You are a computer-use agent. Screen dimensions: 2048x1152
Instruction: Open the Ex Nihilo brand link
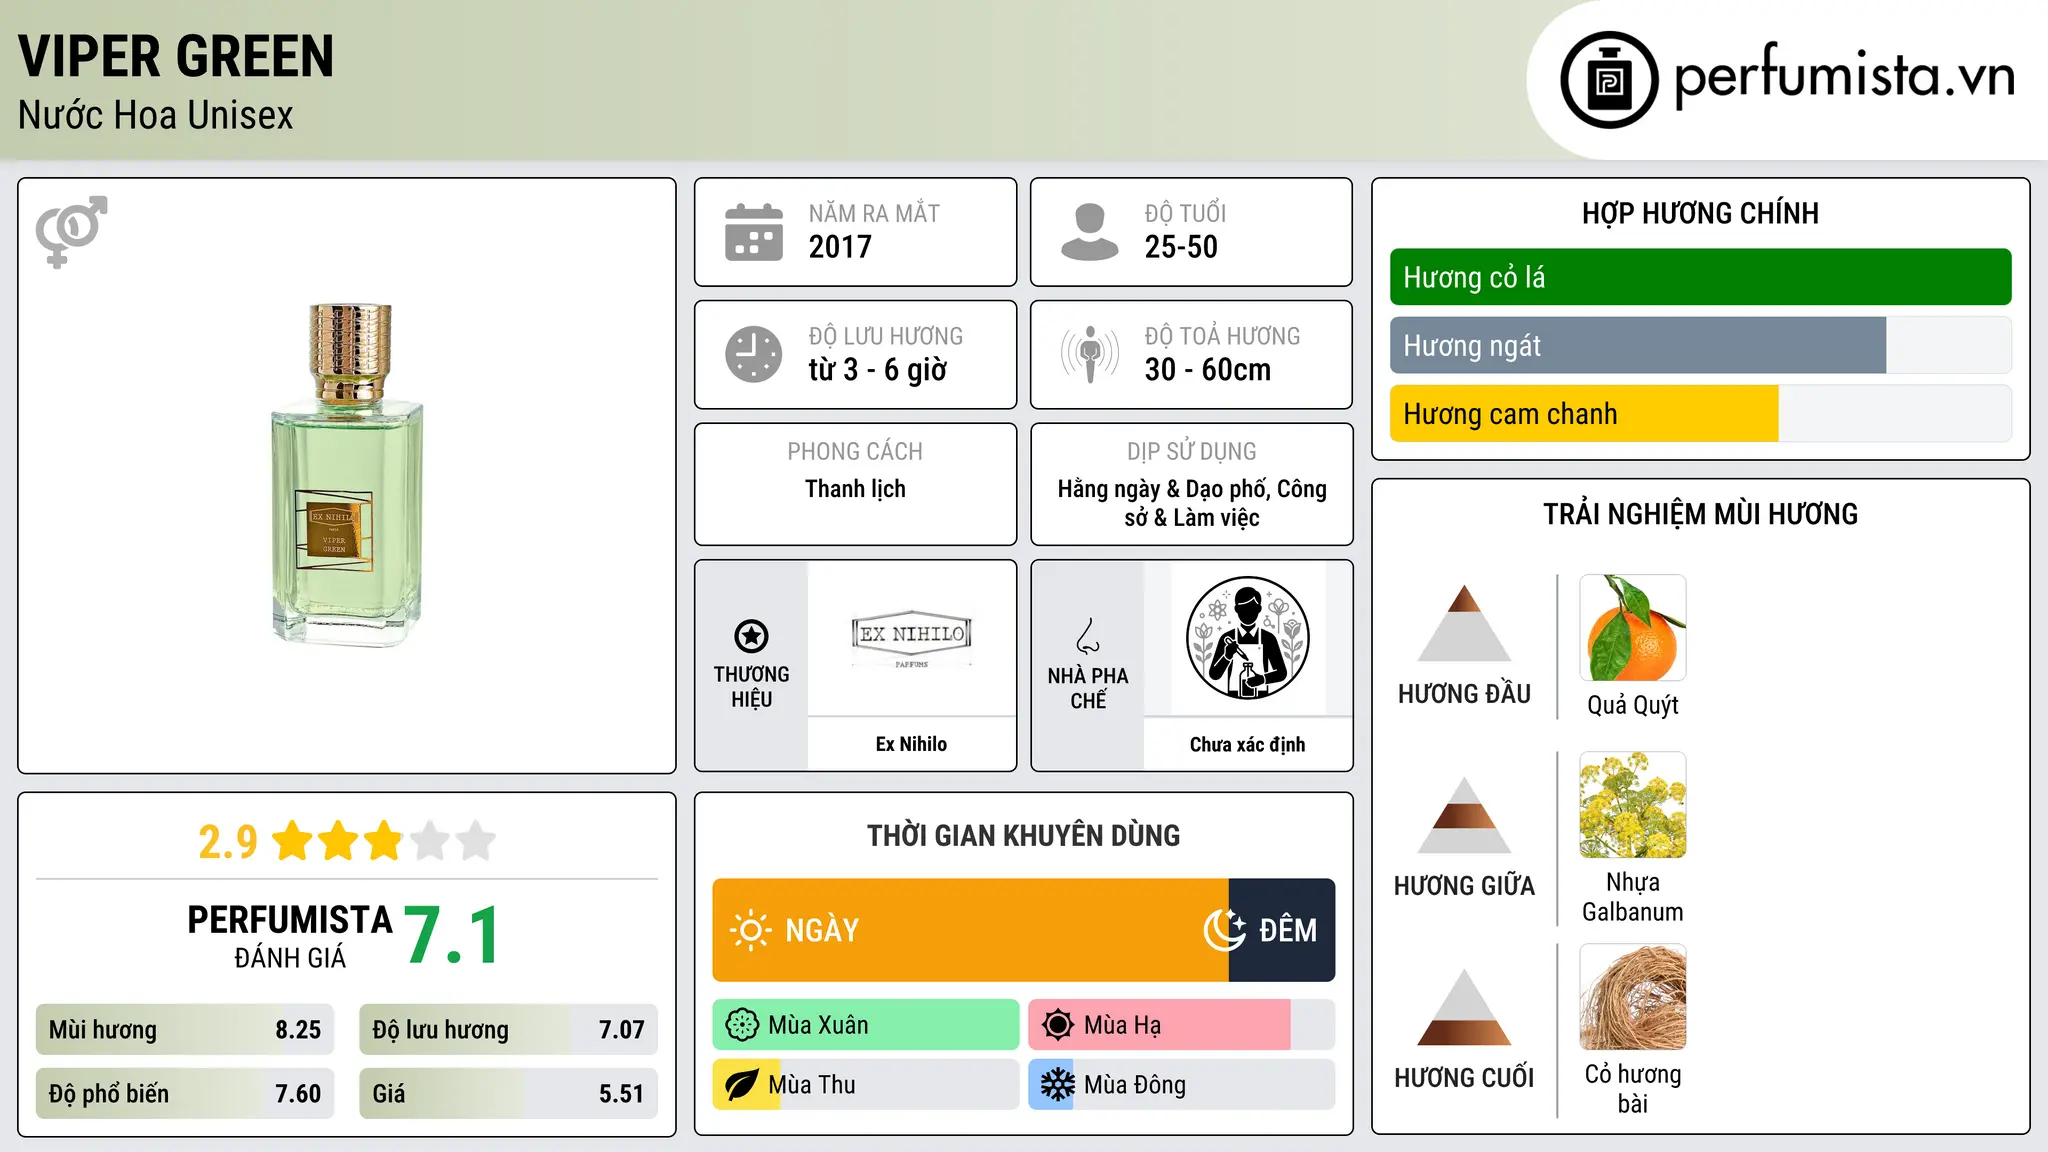coord(911,744)
